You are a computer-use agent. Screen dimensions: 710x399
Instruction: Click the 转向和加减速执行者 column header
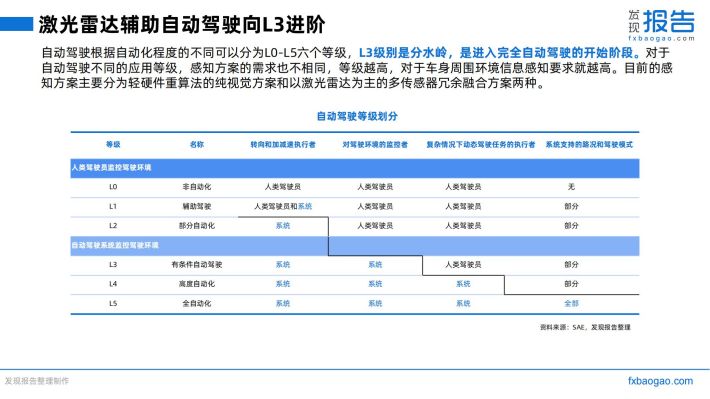click(x=283, y=144)
